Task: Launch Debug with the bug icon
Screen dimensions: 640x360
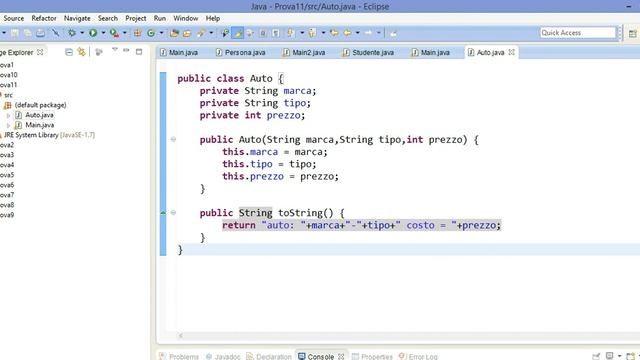Action: click(x=72, y=33)
